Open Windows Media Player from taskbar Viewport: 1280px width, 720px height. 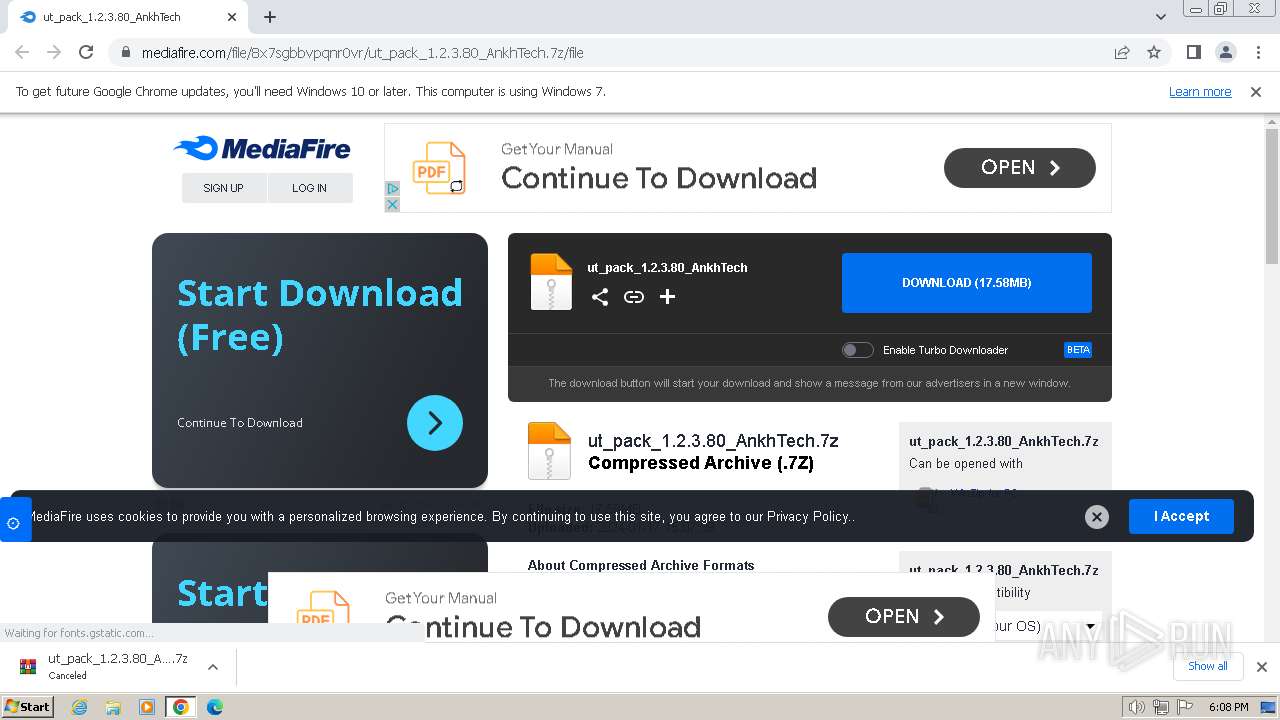(147, 707)
